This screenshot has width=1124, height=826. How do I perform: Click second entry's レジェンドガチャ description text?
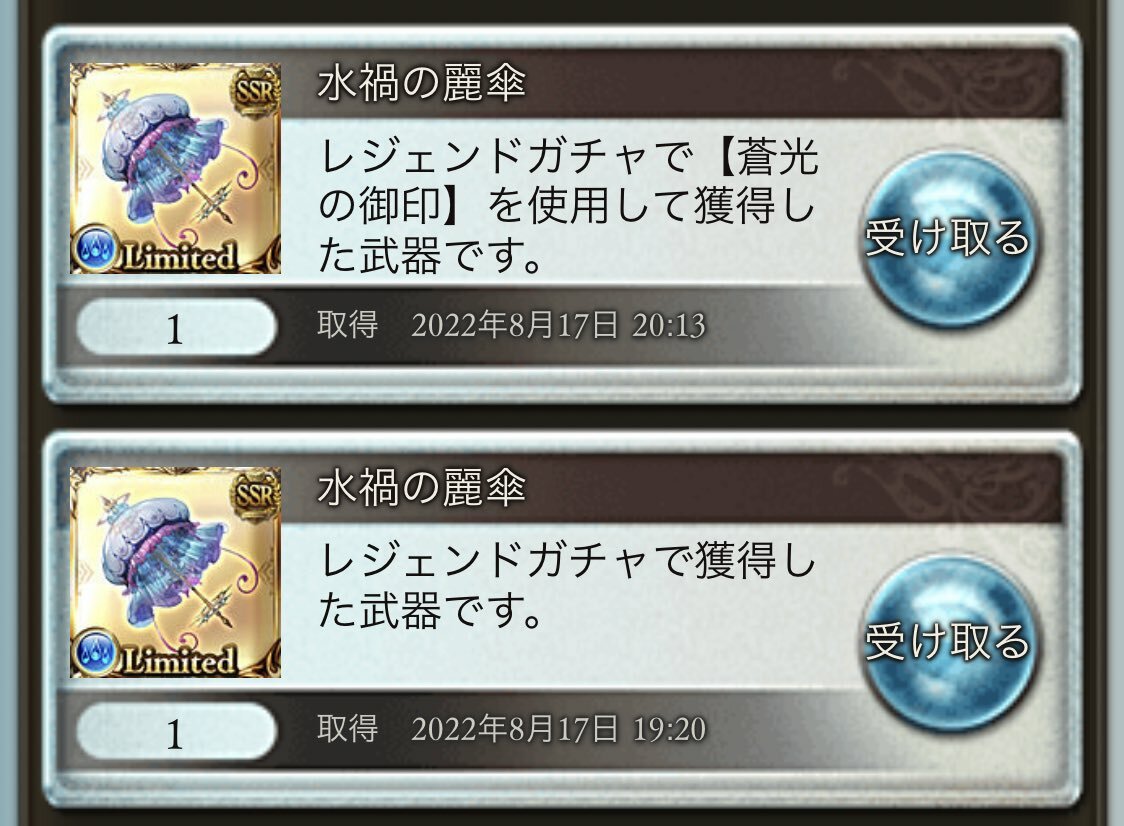567,584
